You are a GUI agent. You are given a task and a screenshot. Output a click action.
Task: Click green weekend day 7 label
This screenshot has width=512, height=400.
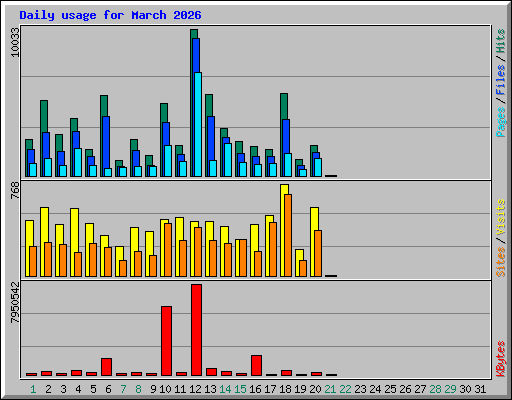click(x=123, y=389)
